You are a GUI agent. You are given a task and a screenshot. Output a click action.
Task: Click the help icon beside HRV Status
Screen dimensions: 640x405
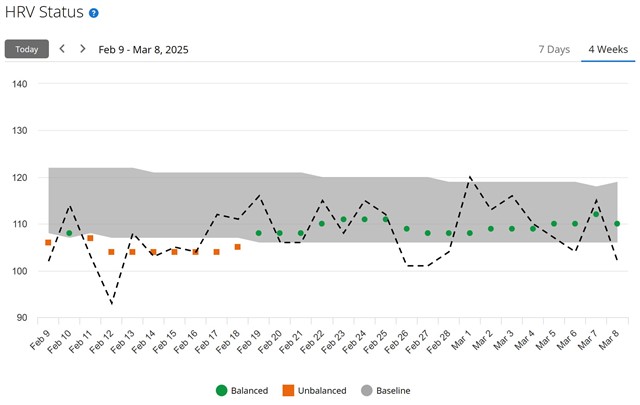tap(94, 13)
